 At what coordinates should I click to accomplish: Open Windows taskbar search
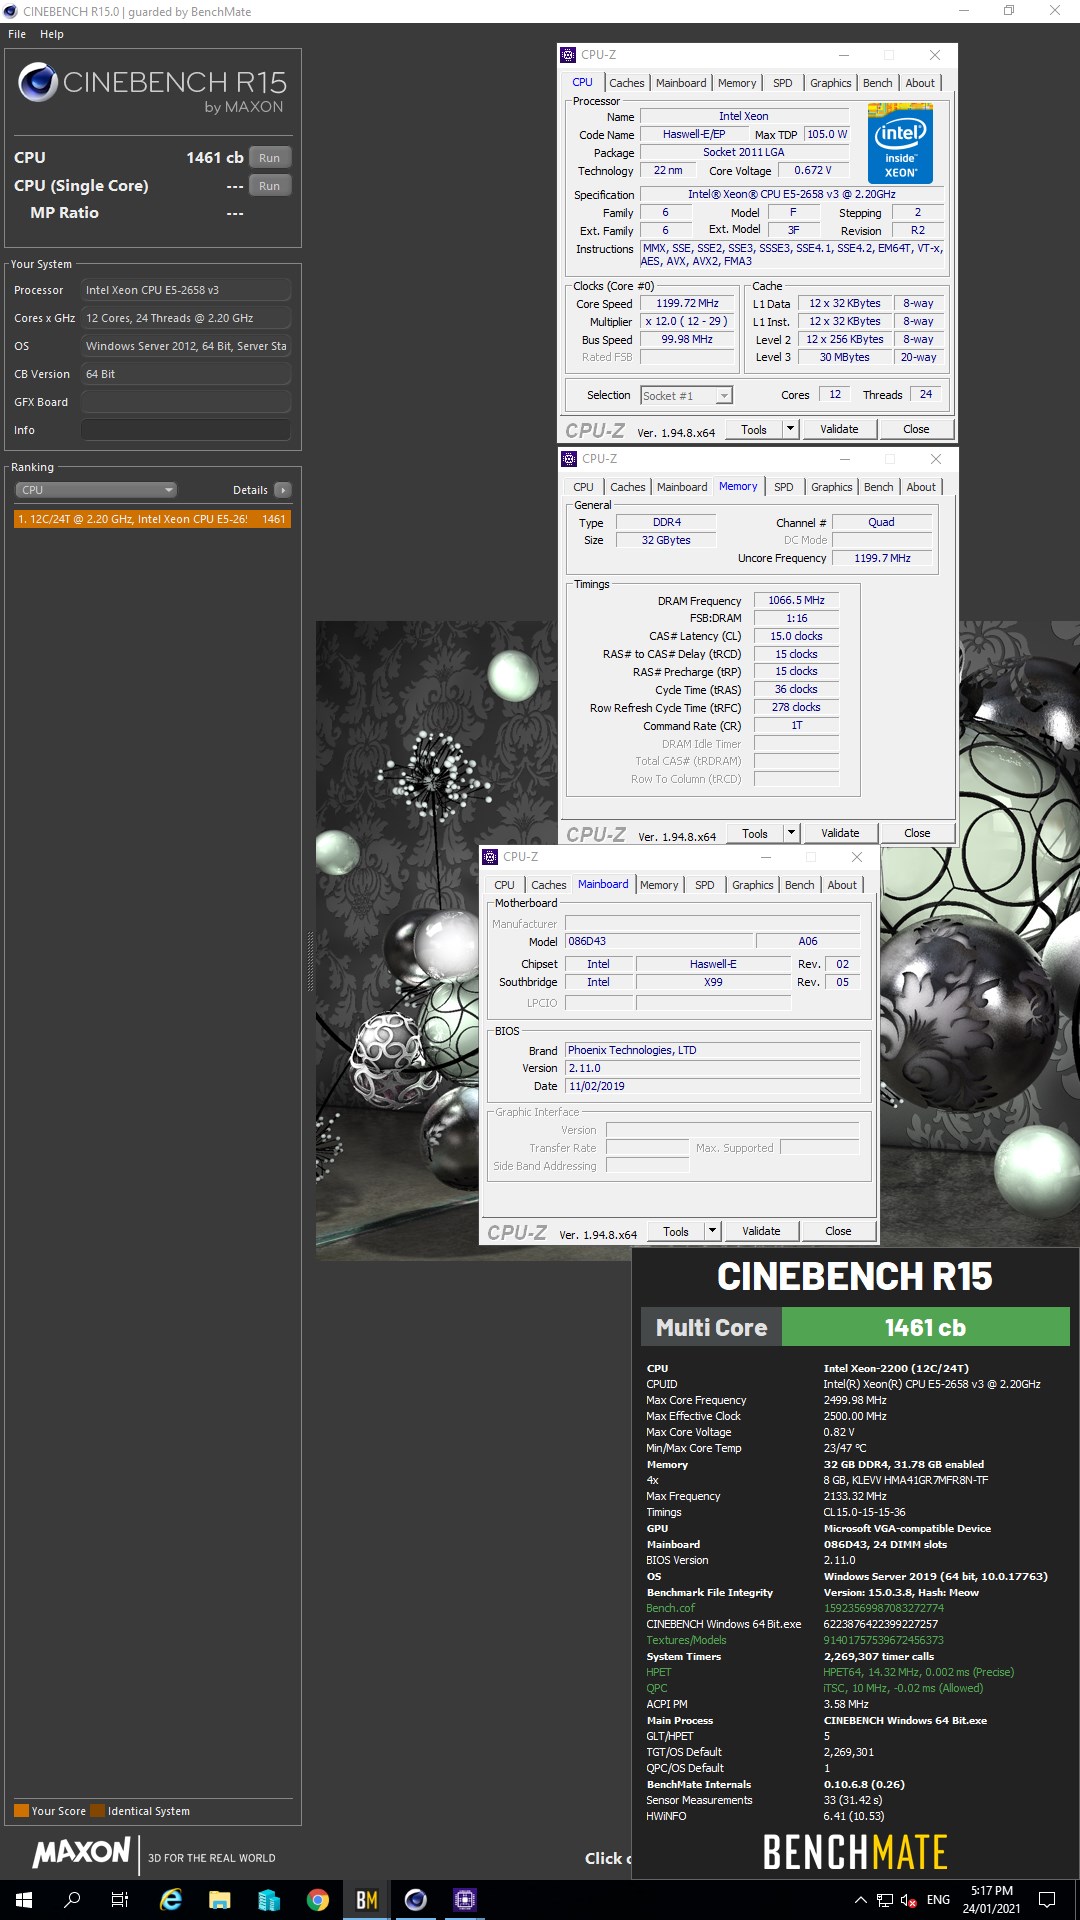pyautogui.click(x=72, y=1900)
